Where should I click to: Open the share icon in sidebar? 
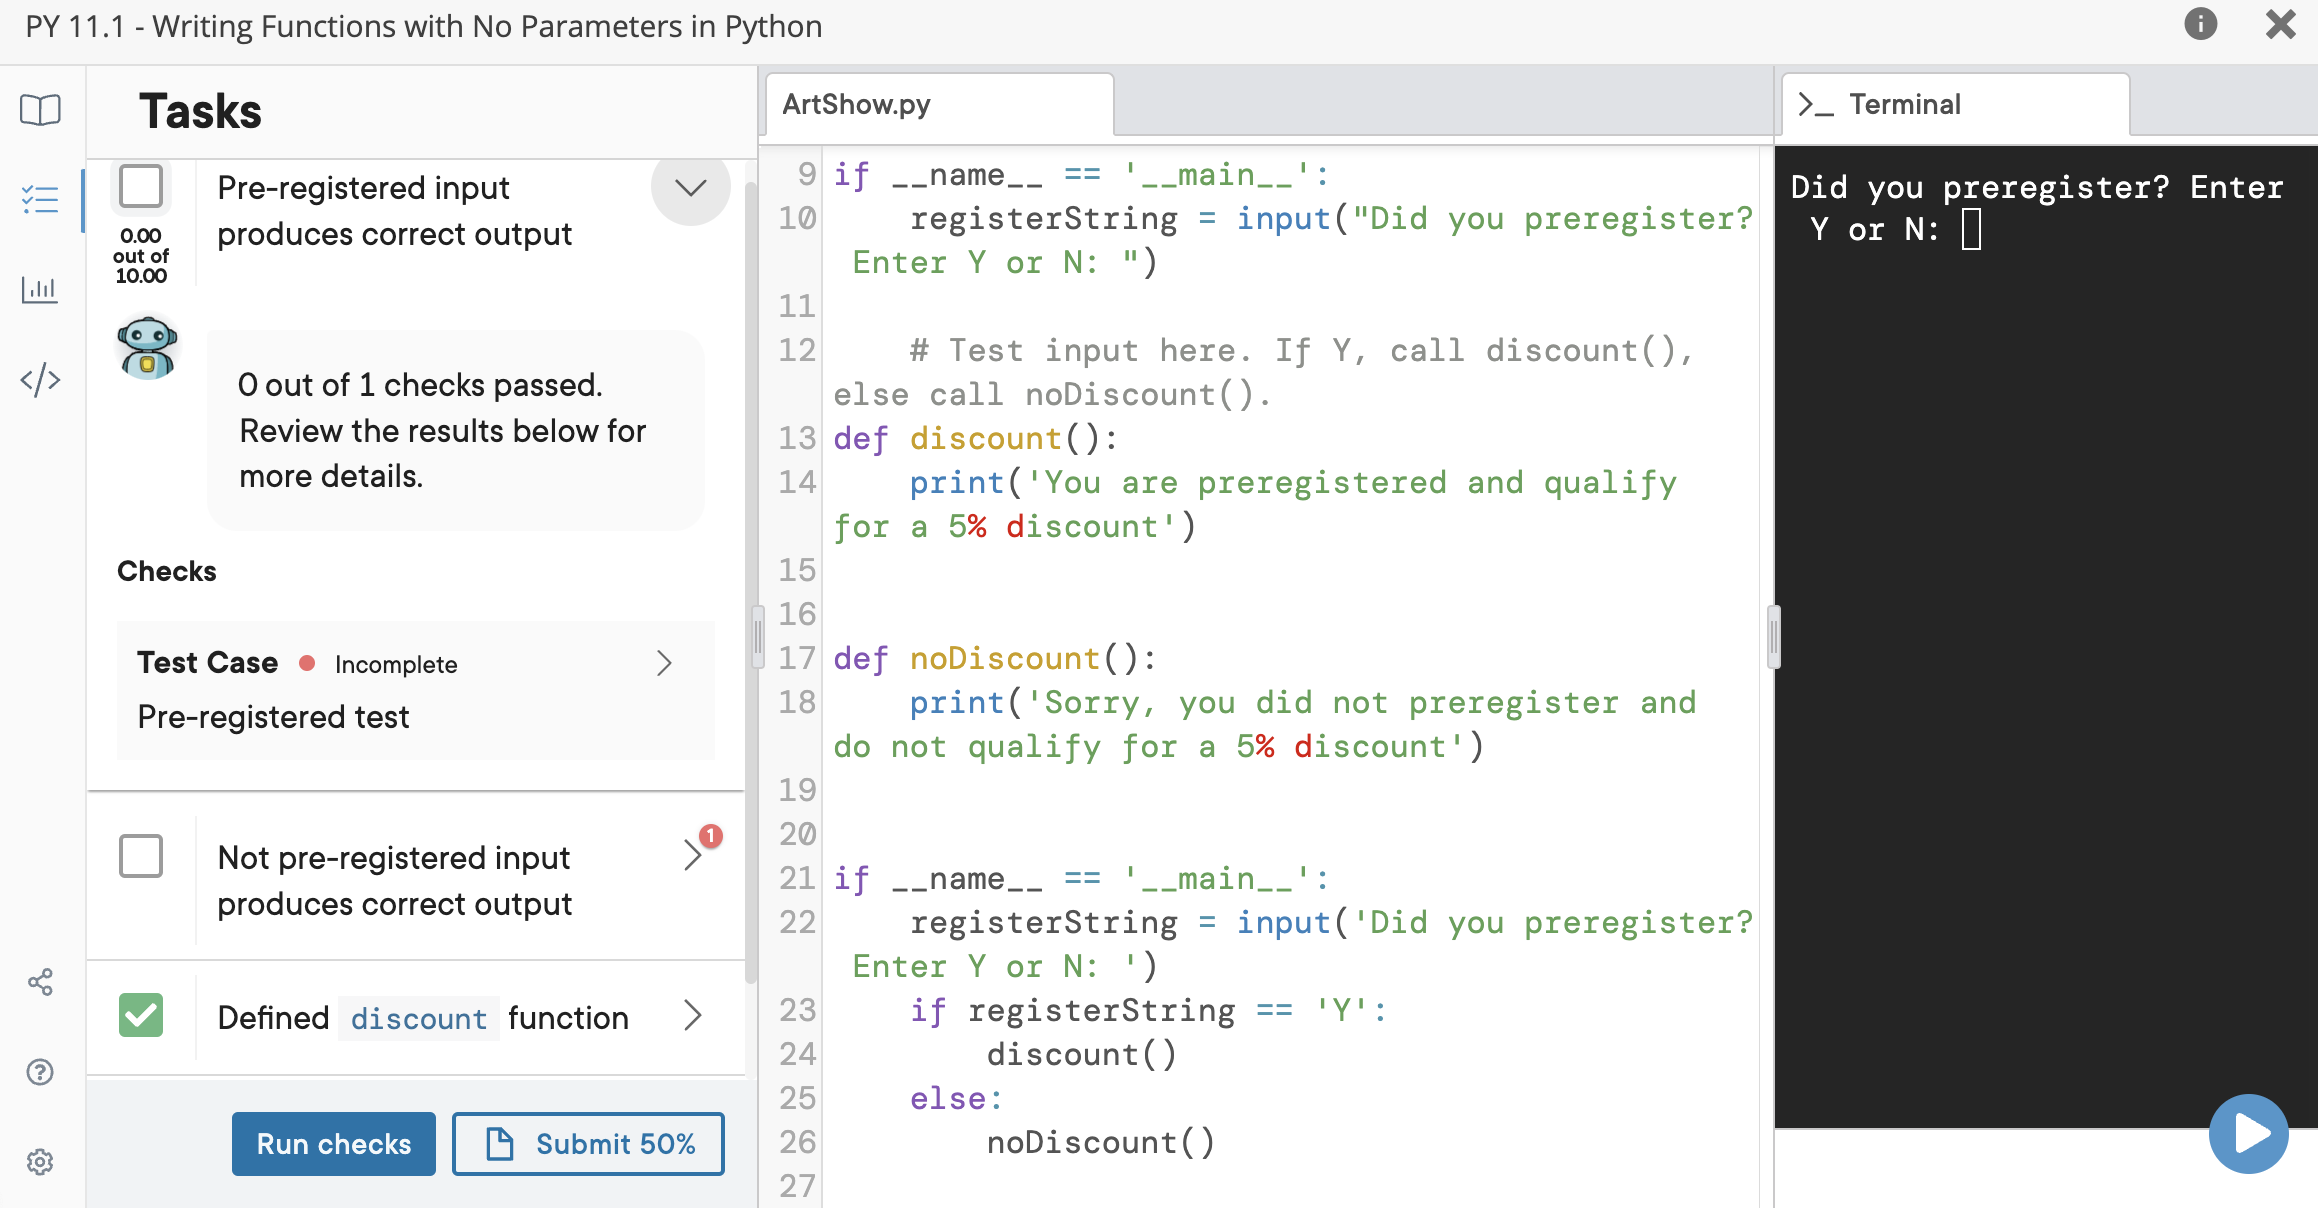[x=40, y=982]
